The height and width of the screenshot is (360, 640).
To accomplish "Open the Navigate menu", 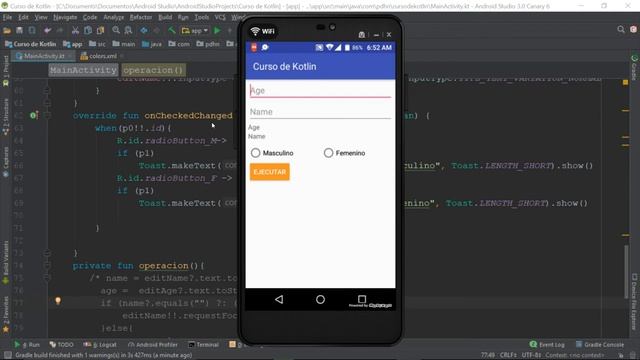I will pyautogui.click(x=65, y=17).
